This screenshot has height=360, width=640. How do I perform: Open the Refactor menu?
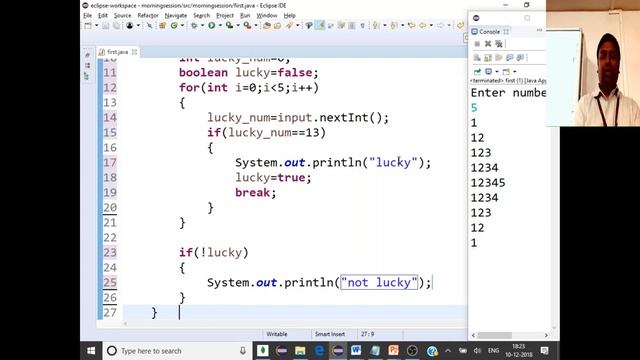[148, 16]
